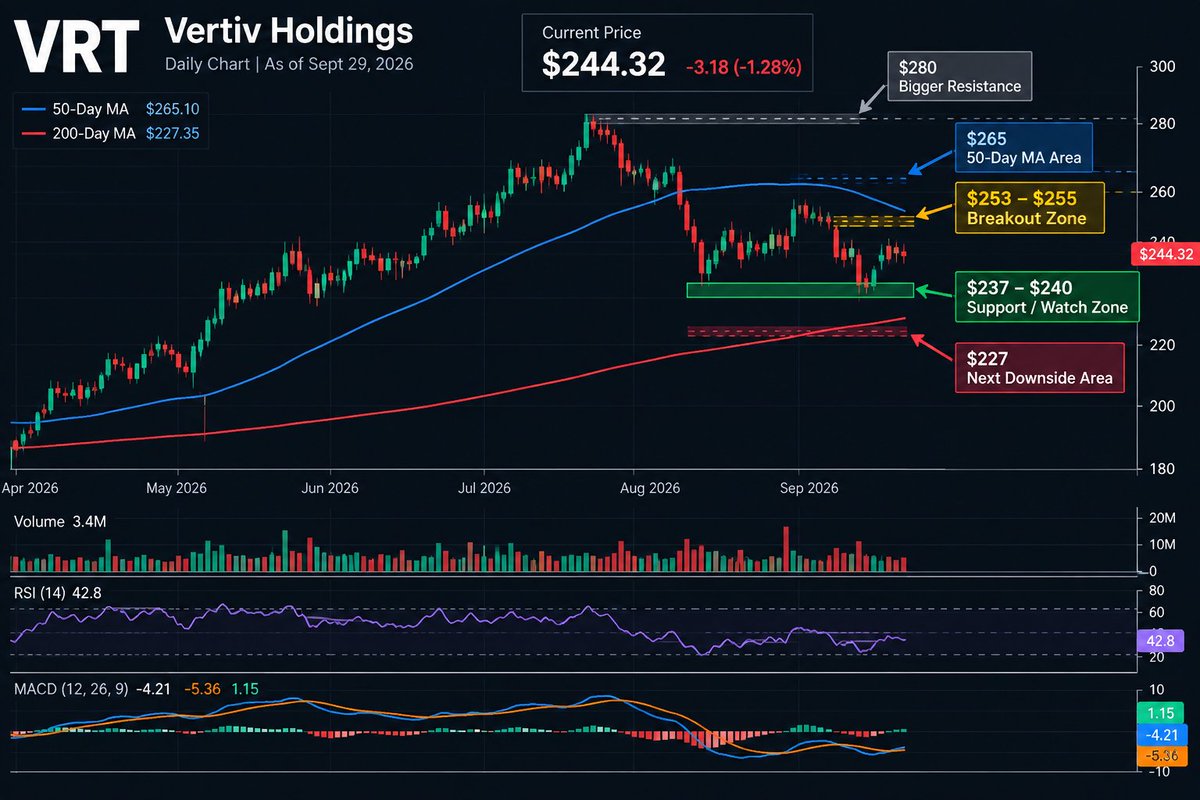Select the $253 – $255 Breakout Zone box
Viewport: 1200px width, 800px height.
[x=1028, y=208]
